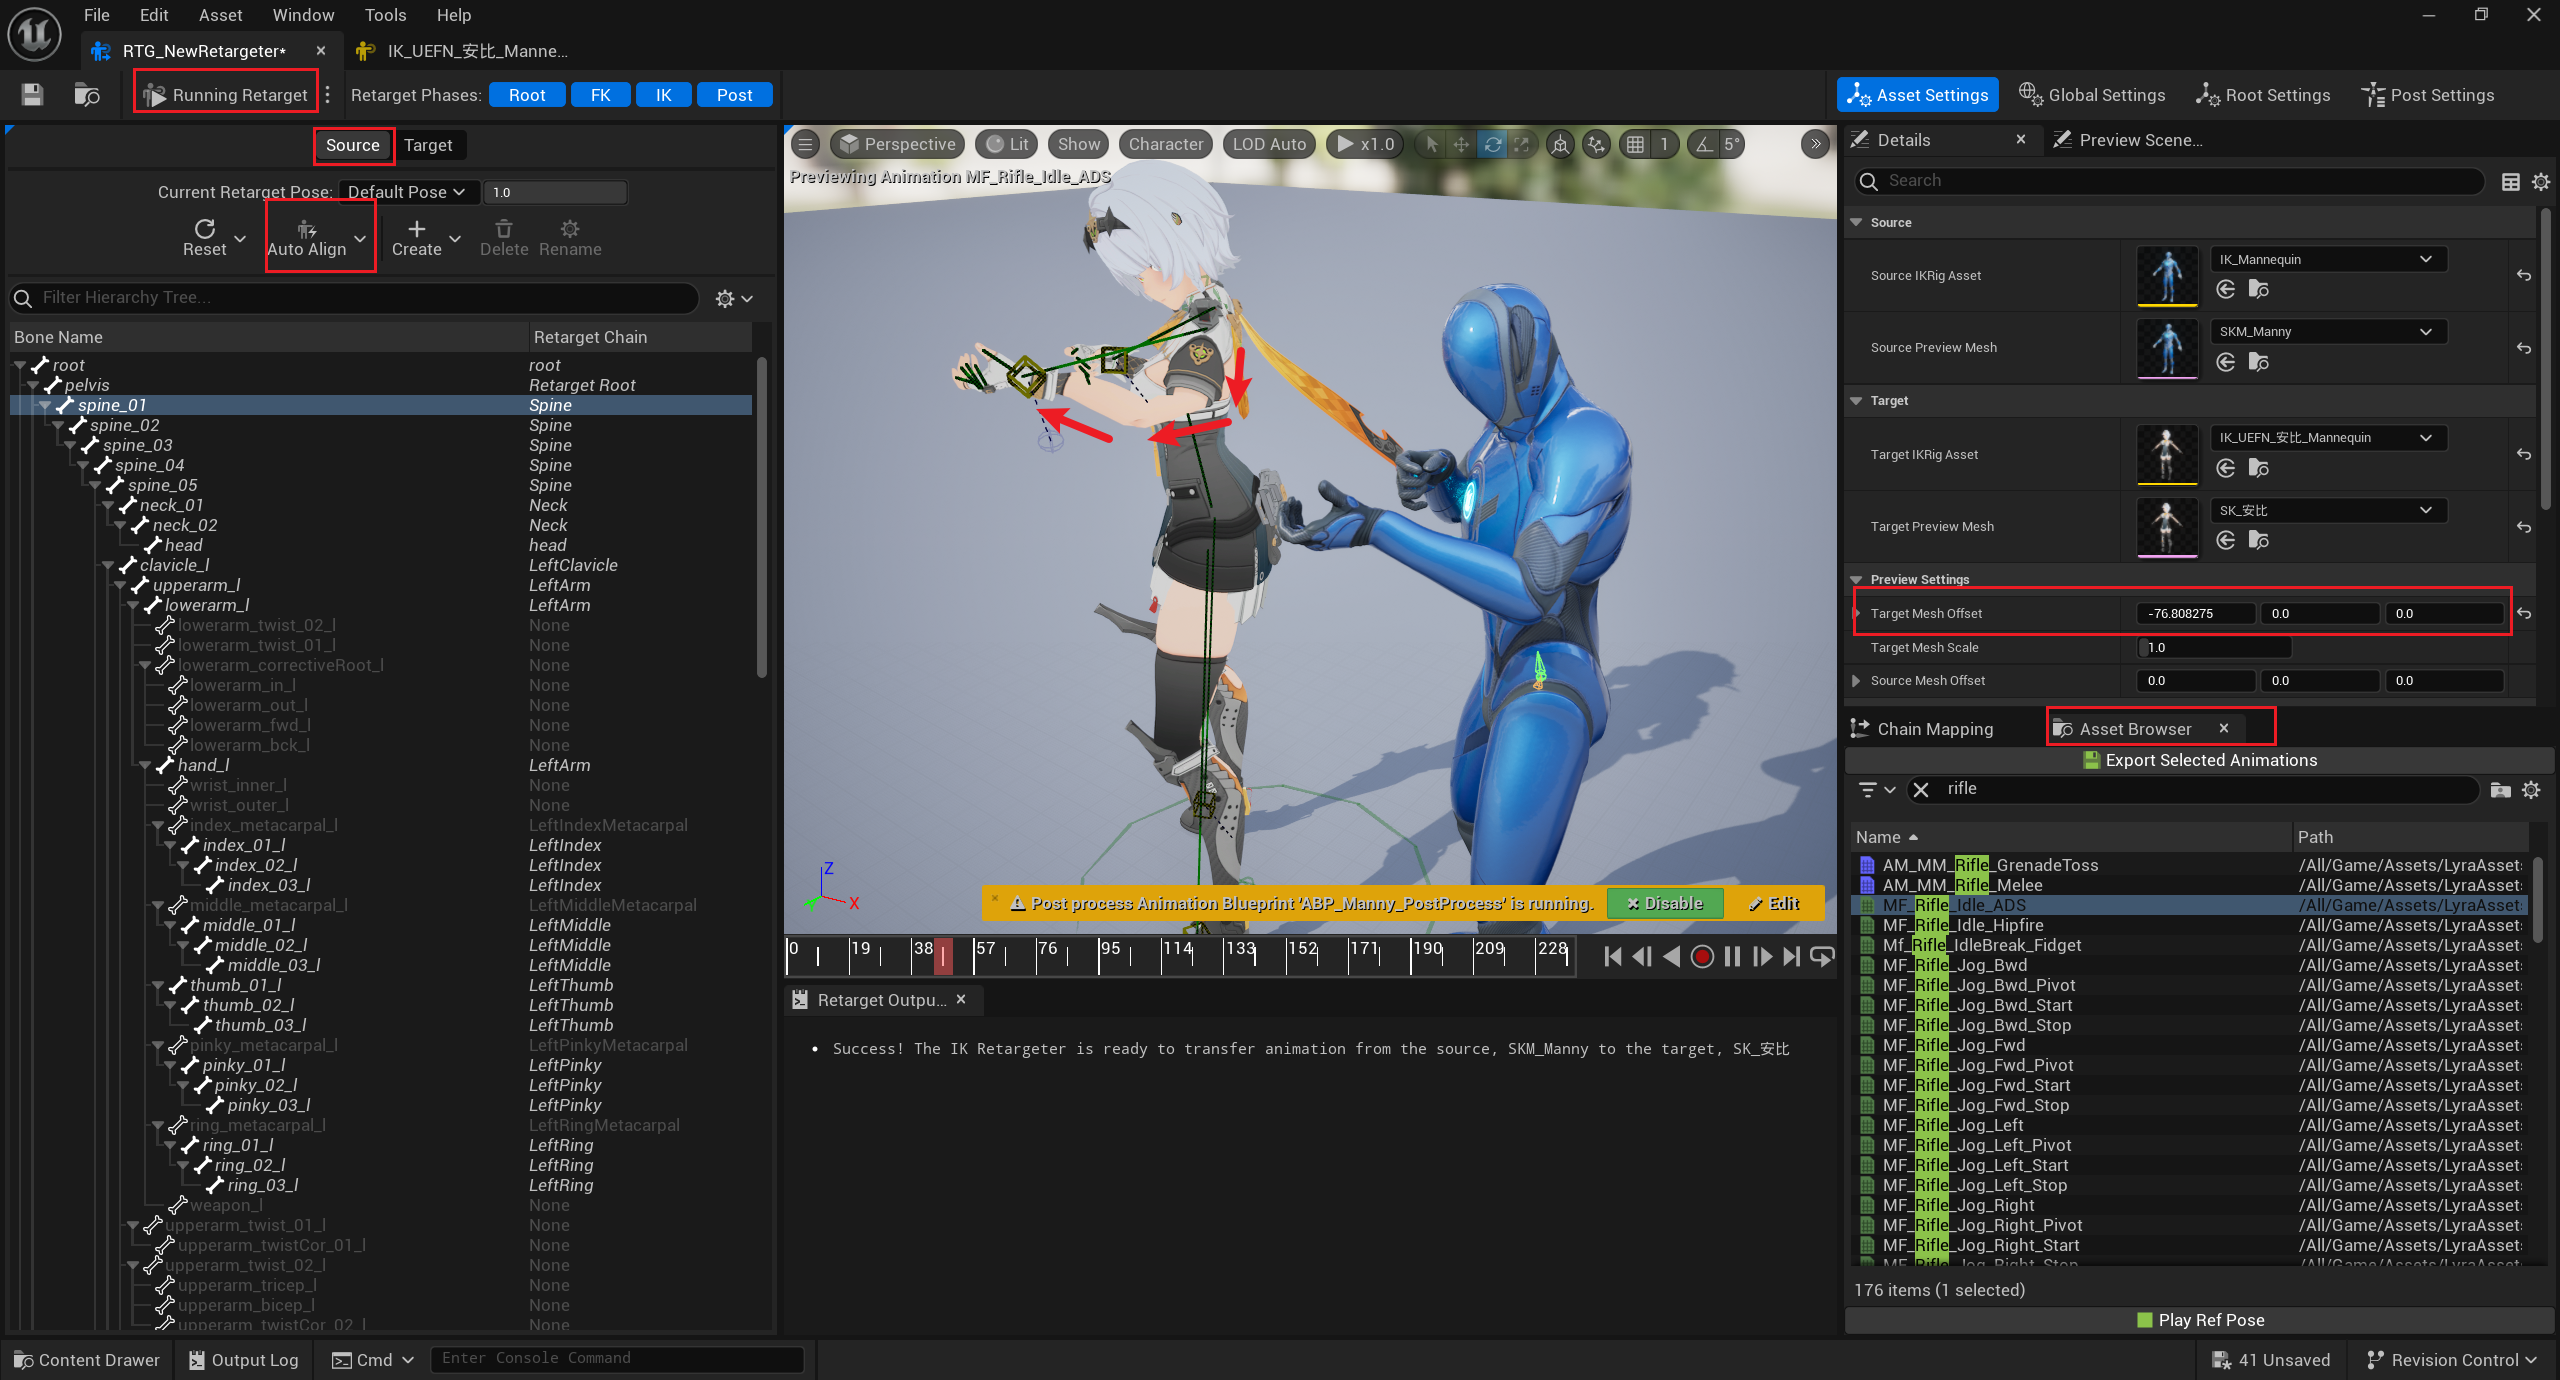The height and width of the screenshot is (1380, 2560).
Task: Open the Global Settings panel
Action: click(x=2090, y=94)
